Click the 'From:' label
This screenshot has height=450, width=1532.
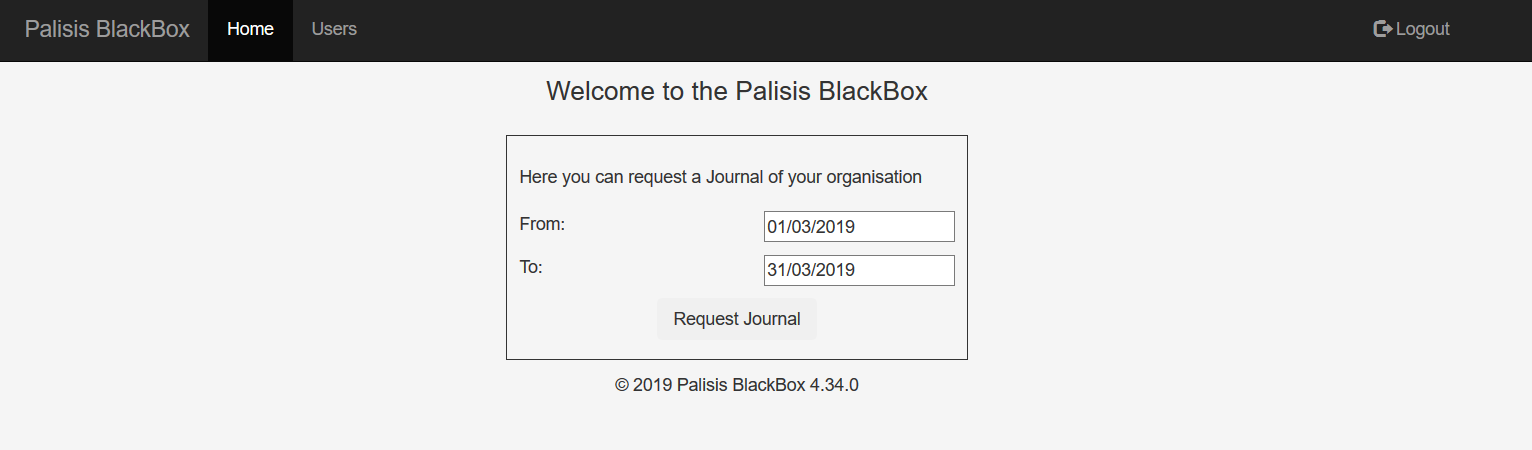tap(542, 224)
